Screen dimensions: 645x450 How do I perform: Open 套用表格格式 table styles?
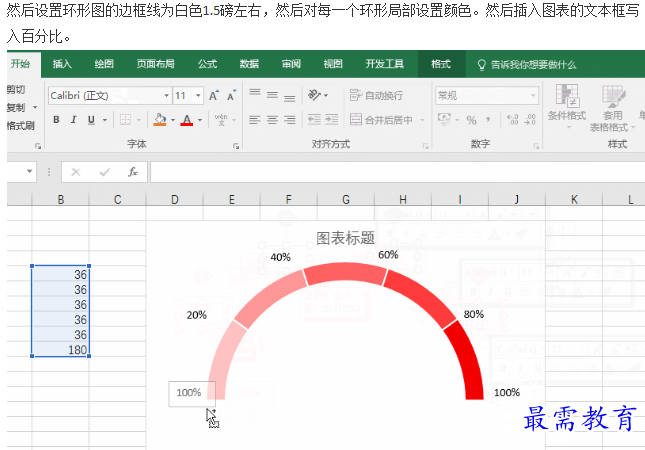[x=612, y=108]
